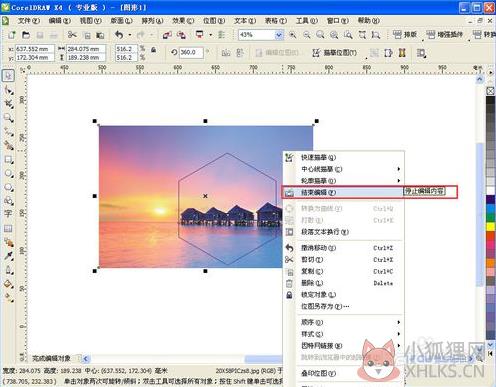
Task: Open the 位图 menu
Action: pyautogui.click(x=214, y=21)
